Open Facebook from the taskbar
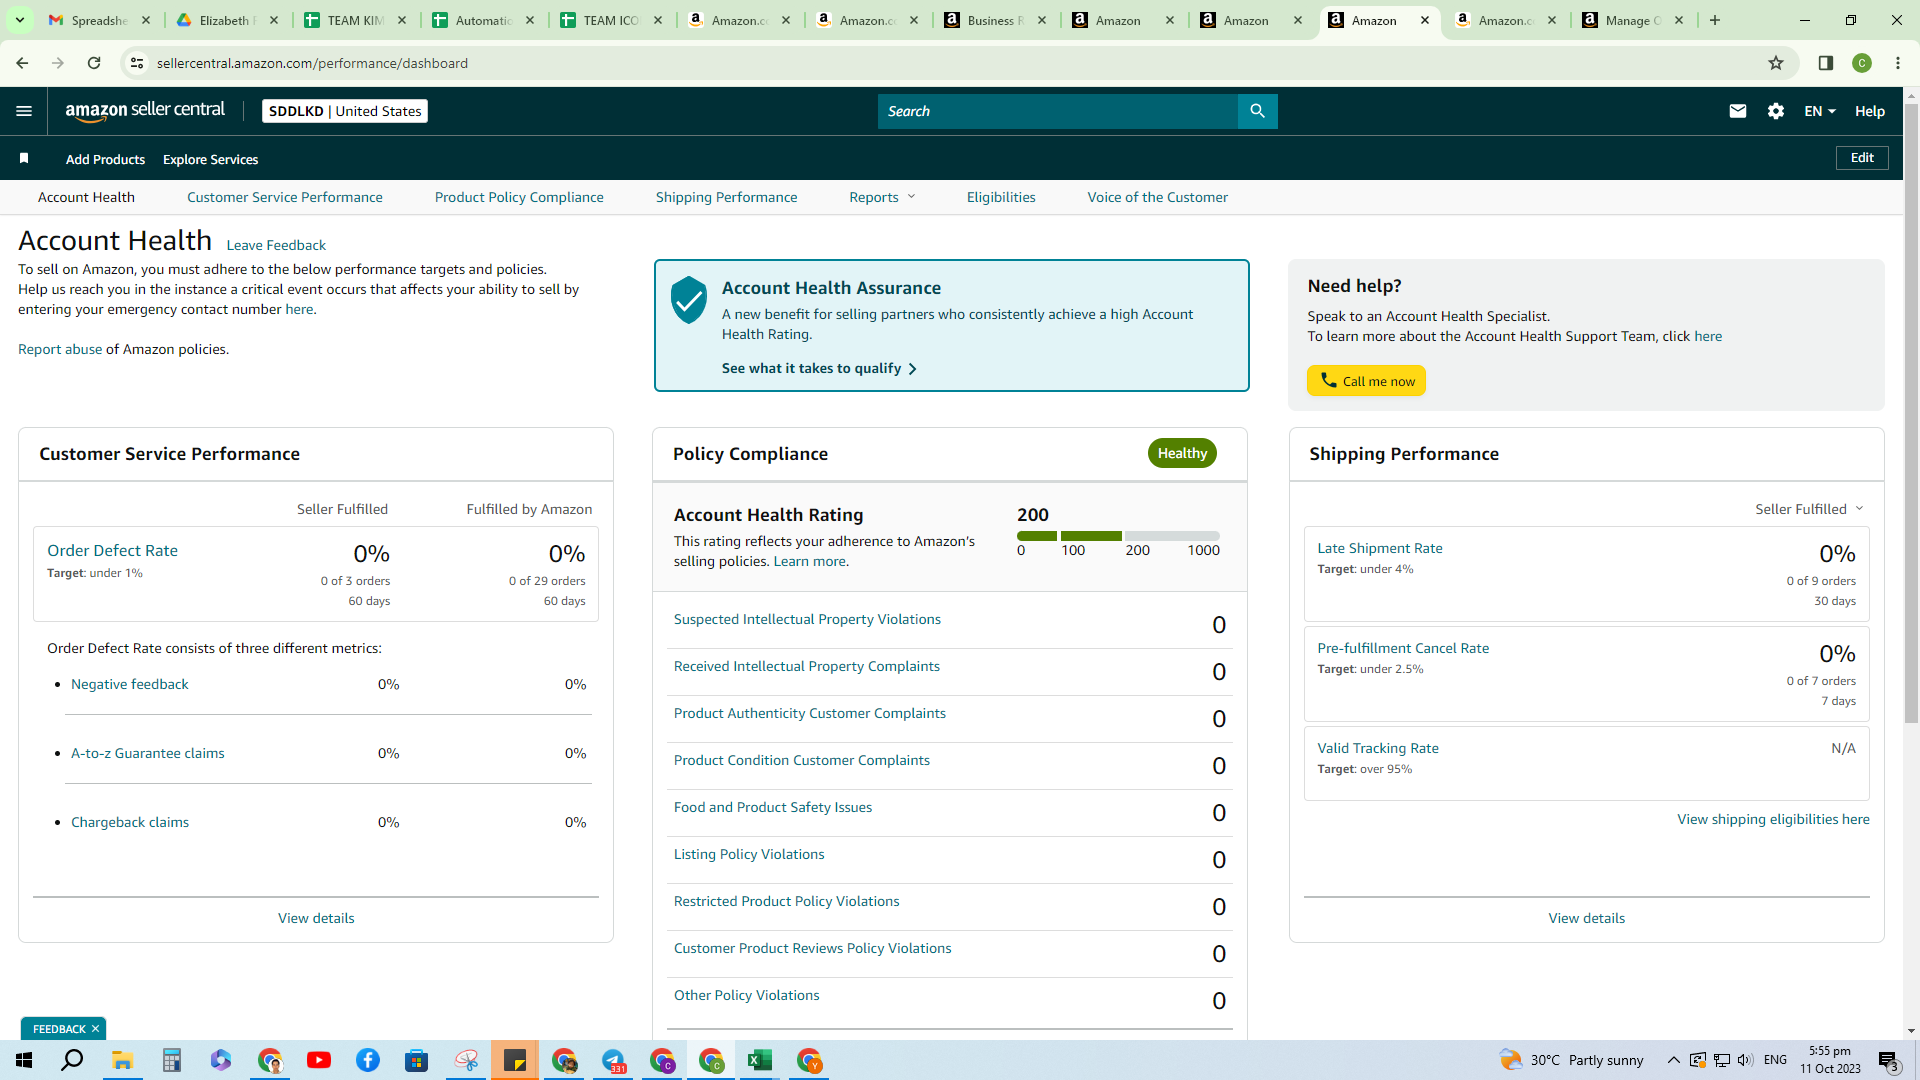The image size is (1920, 1080). point(368,1060)
